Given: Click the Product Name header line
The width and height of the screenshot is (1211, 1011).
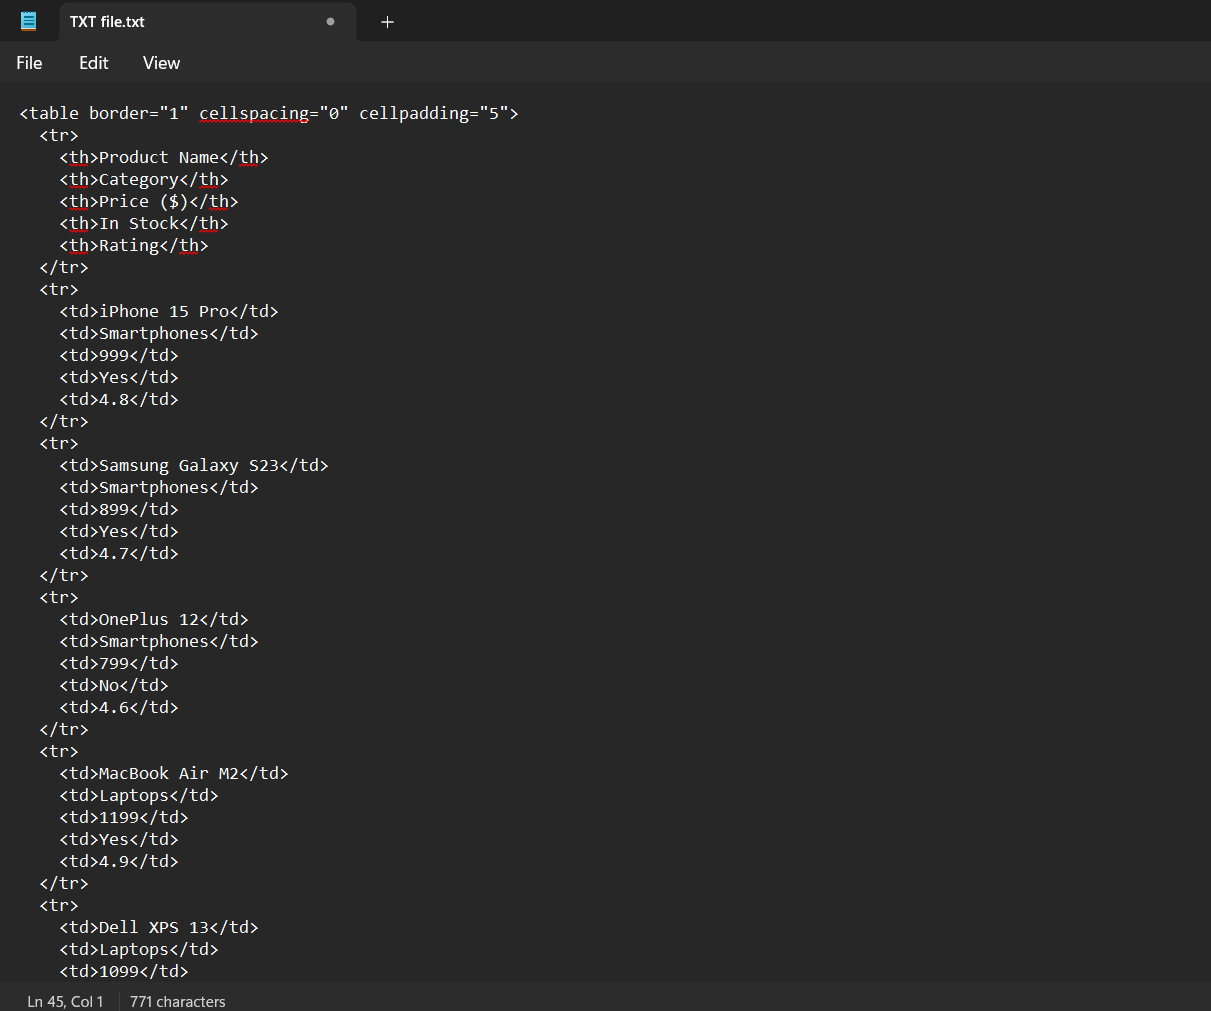Looking at the screenshot, I should [164, 157].
